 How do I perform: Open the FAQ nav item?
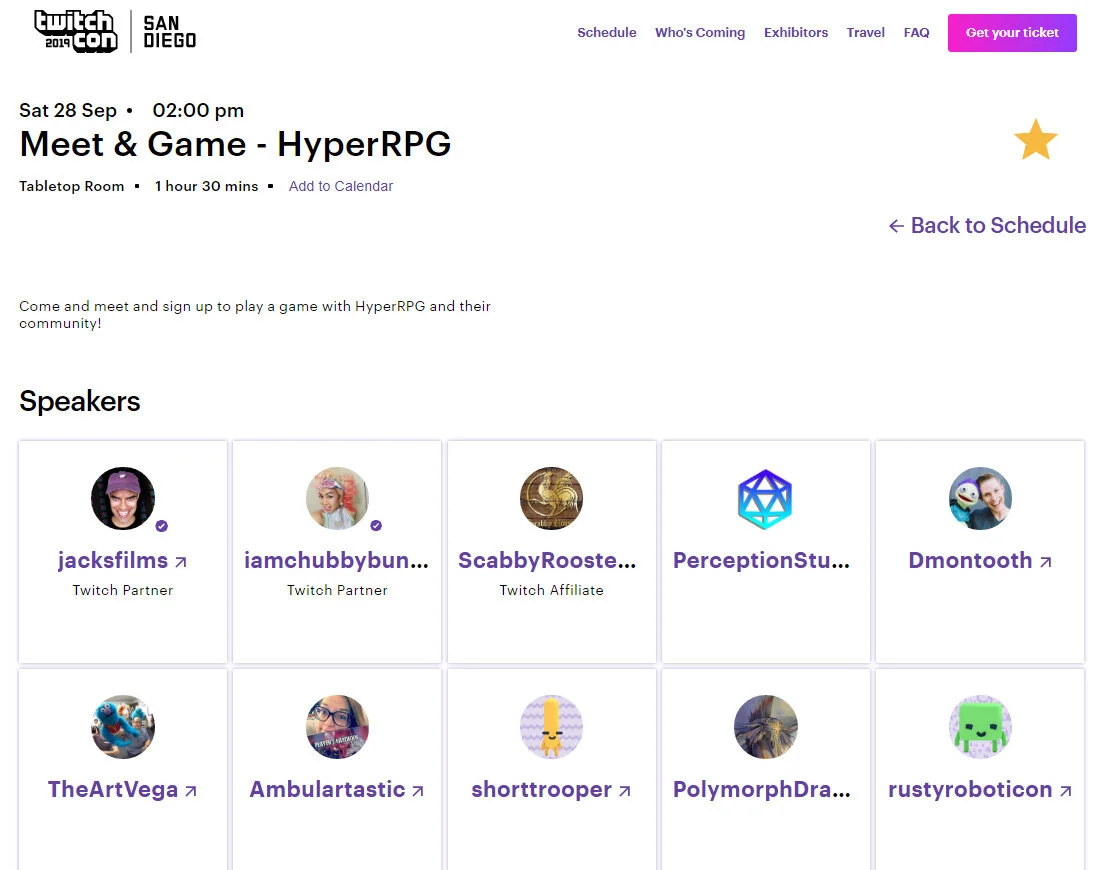point(916,32)
